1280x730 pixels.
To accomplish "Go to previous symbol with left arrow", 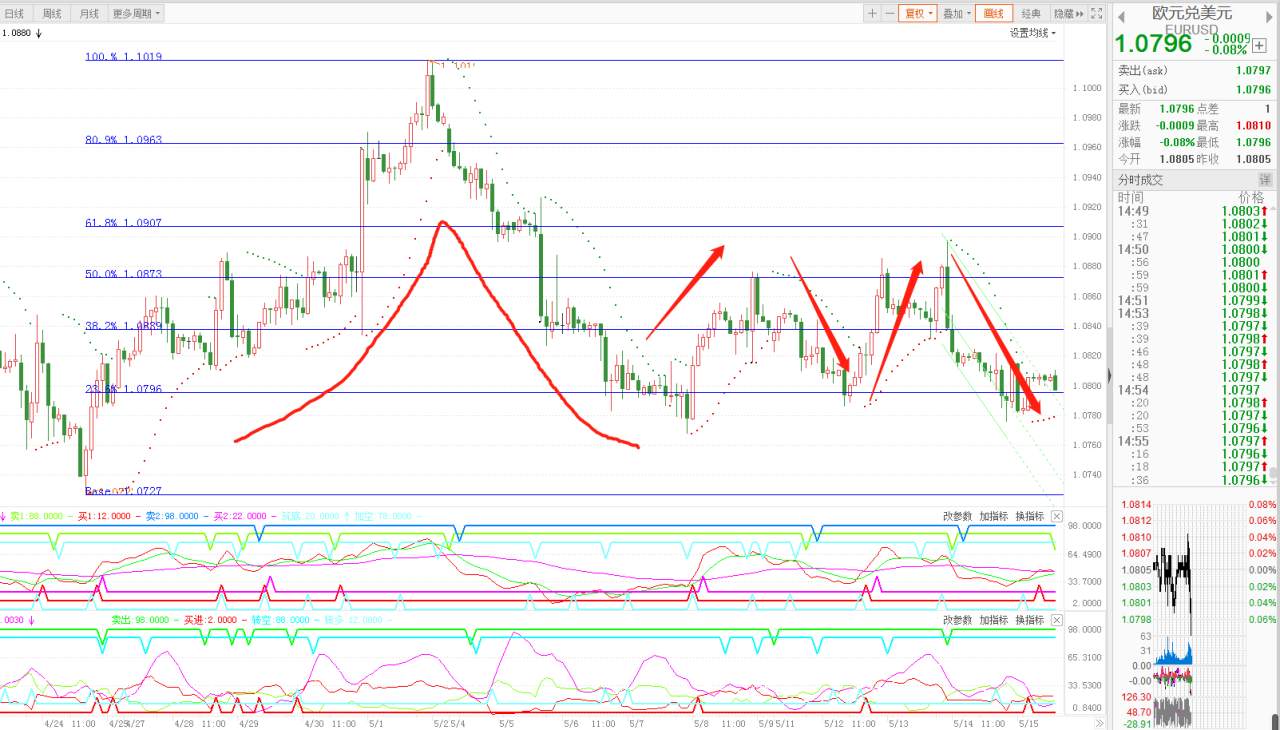I will tap(1122, 15).
